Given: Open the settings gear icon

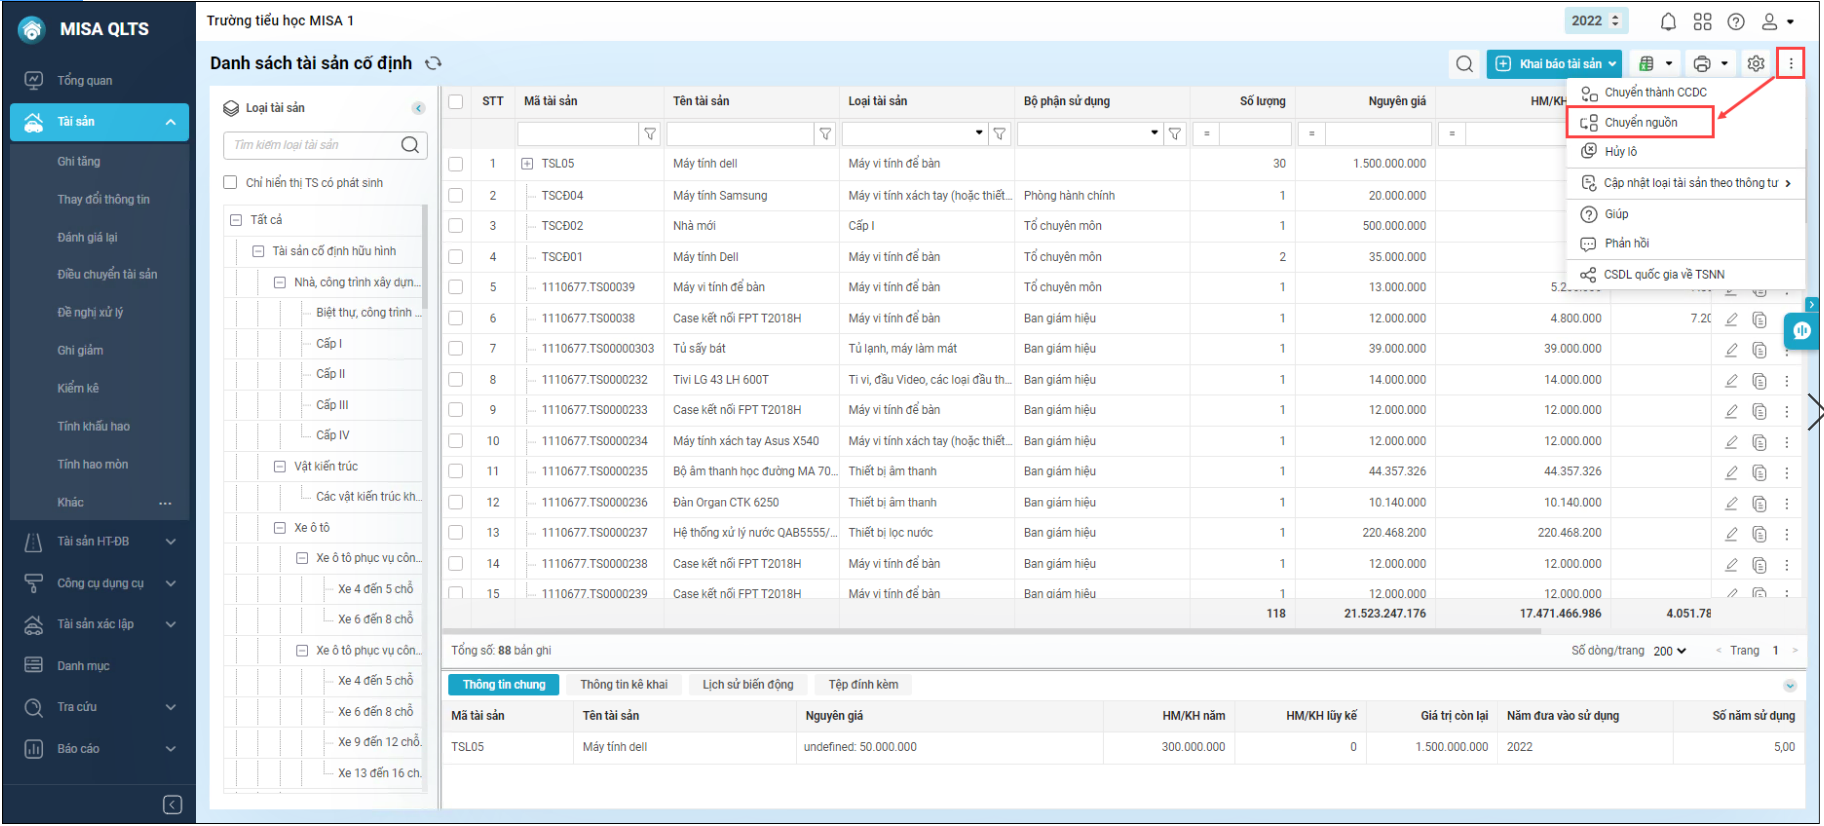Looking at the screenshot, I should [1756, 64].
